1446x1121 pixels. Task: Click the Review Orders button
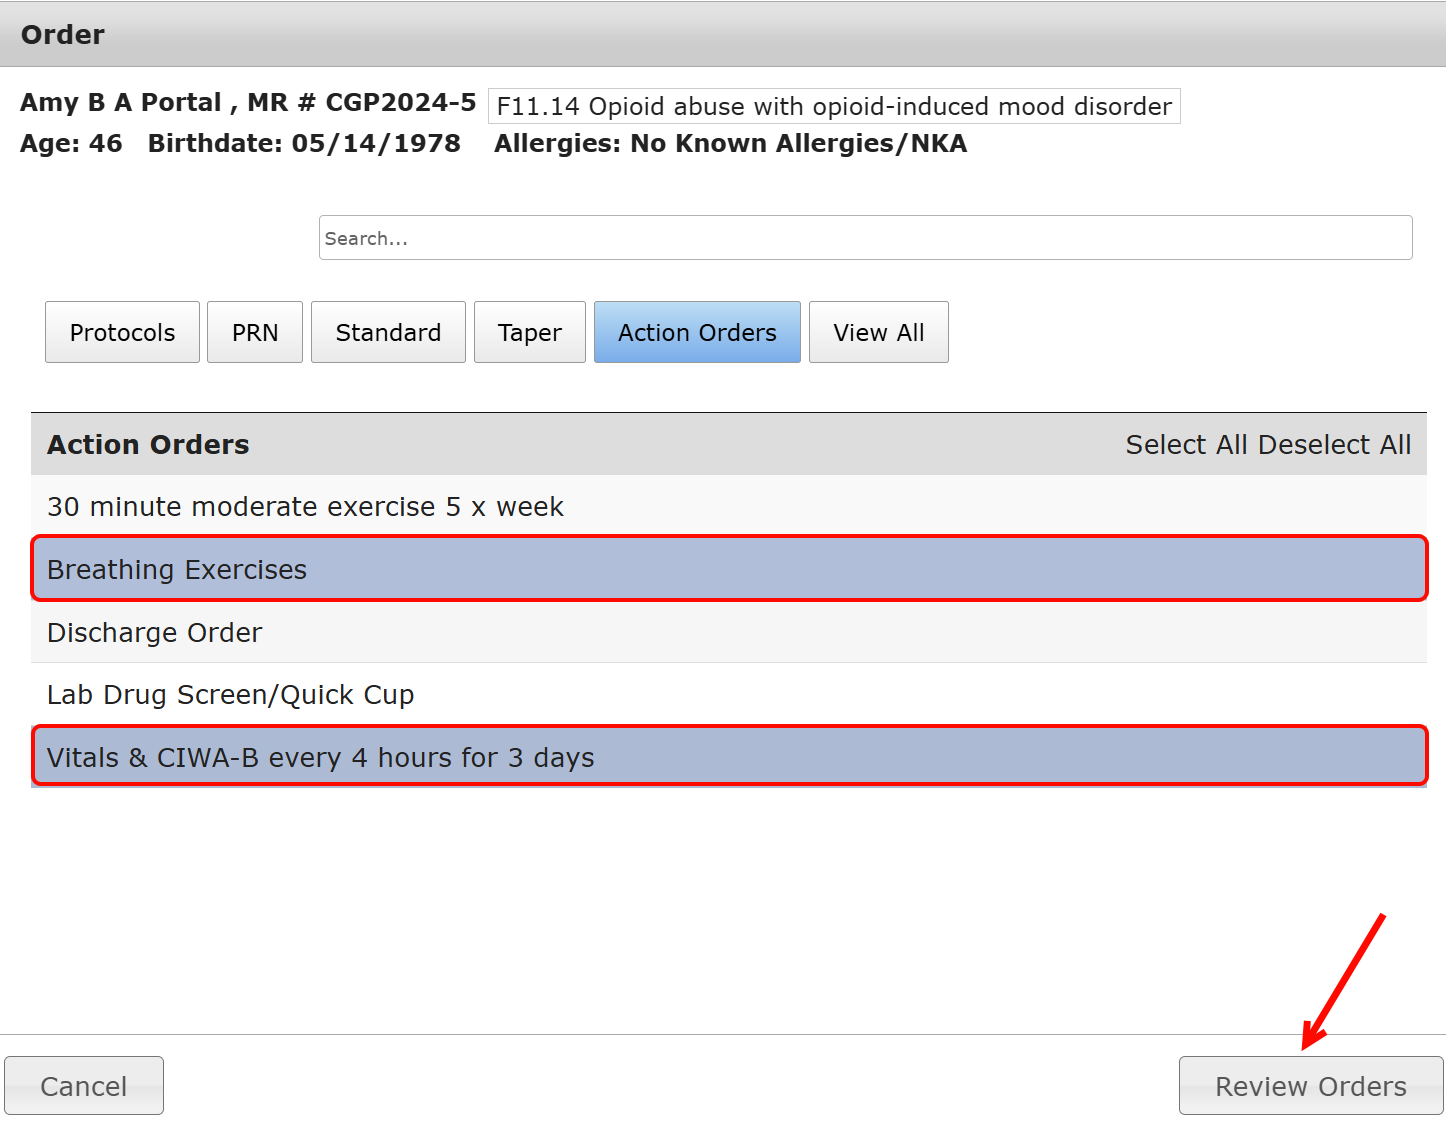[x=1310, y=1086]
